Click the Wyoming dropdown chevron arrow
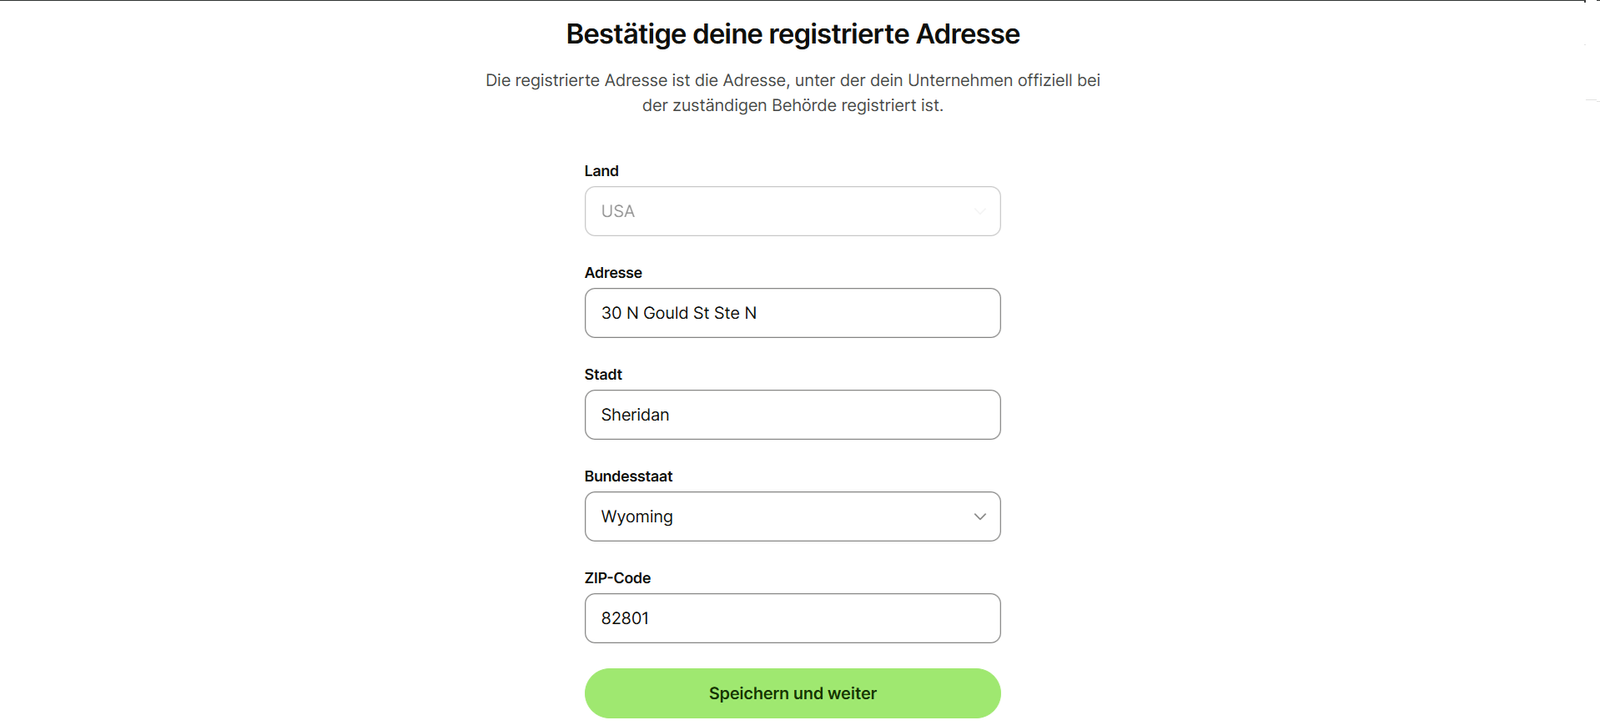Image resolution: width=1600 pixels, height=726 pixels. tap(979, 517)
